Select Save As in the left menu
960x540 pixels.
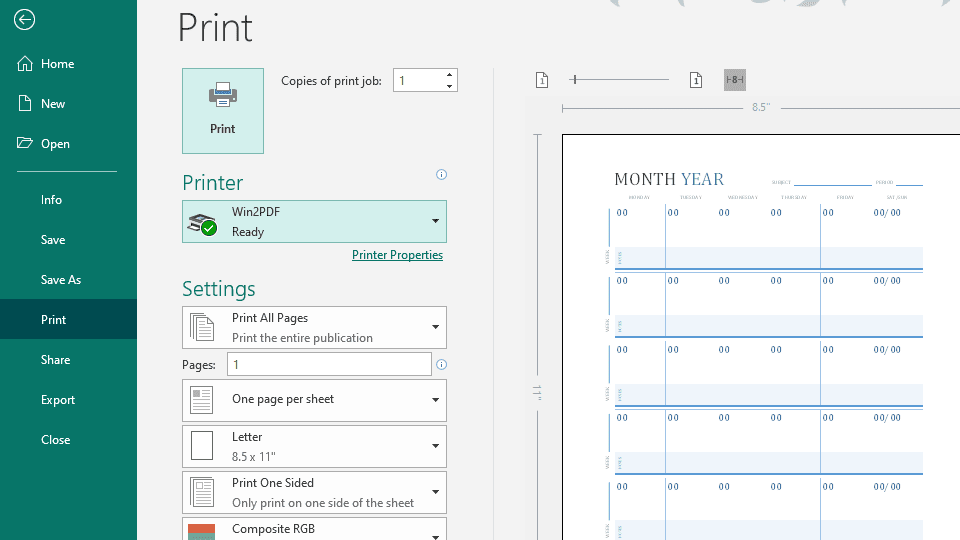(61, 280)
